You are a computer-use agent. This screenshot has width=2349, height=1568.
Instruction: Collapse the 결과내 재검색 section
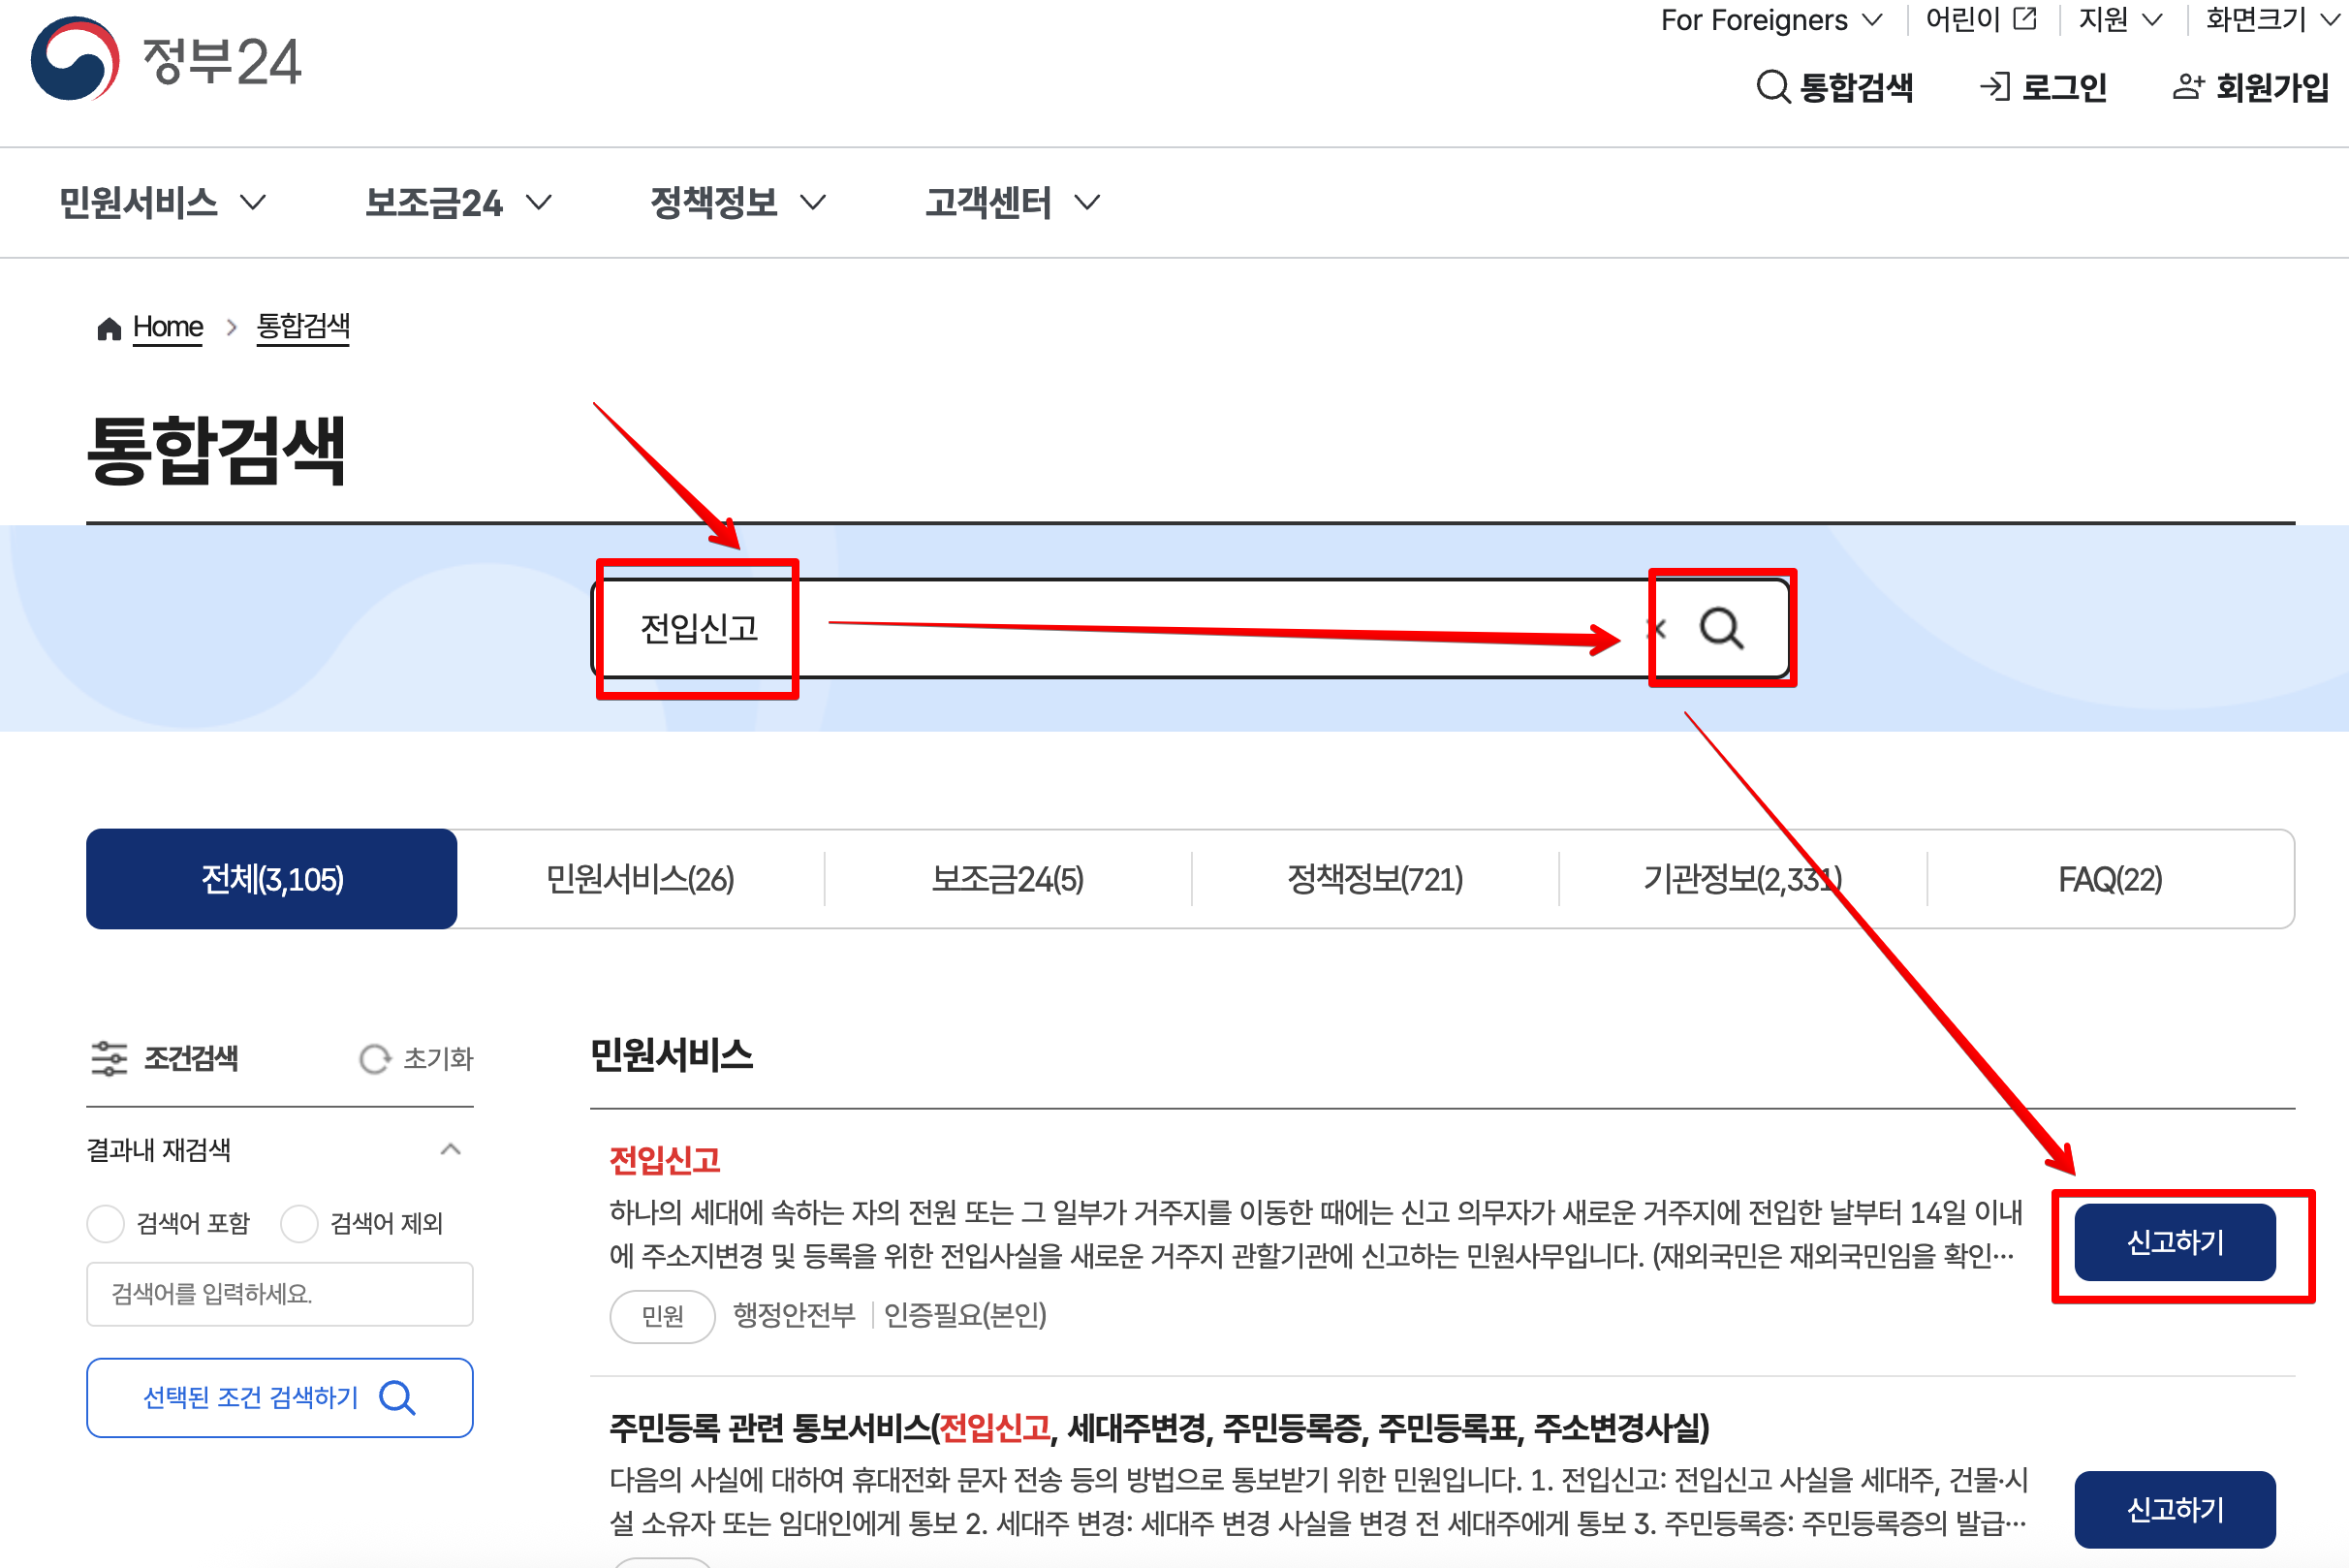pyautogui.click(x=450, y=1149)
